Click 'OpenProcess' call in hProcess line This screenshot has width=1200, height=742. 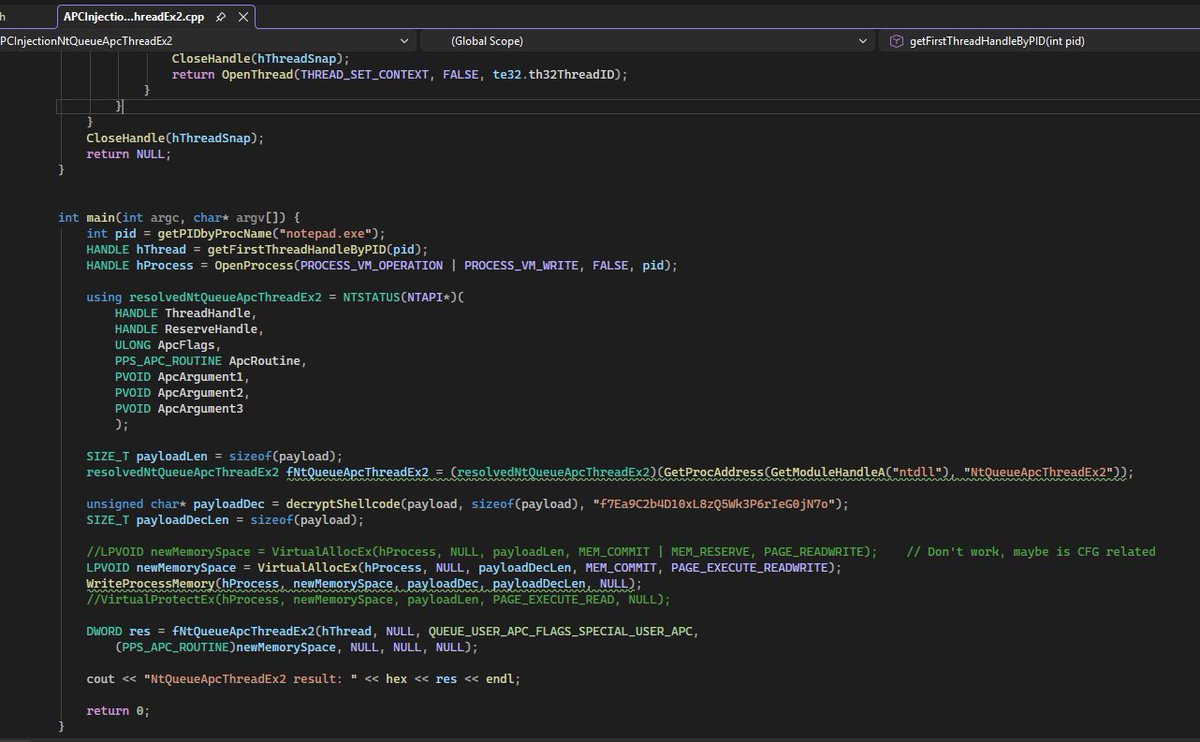pos(256,266)
